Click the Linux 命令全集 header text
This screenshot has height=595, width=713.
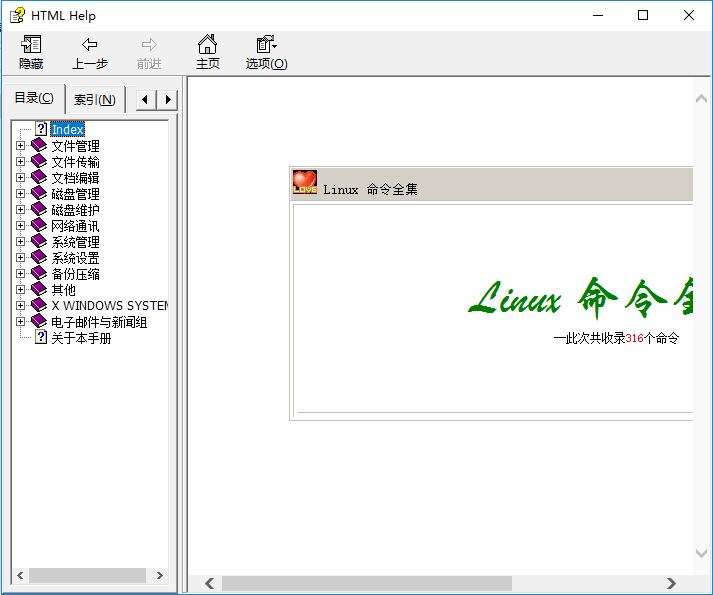pyautogui.click(x=370, y=189)
